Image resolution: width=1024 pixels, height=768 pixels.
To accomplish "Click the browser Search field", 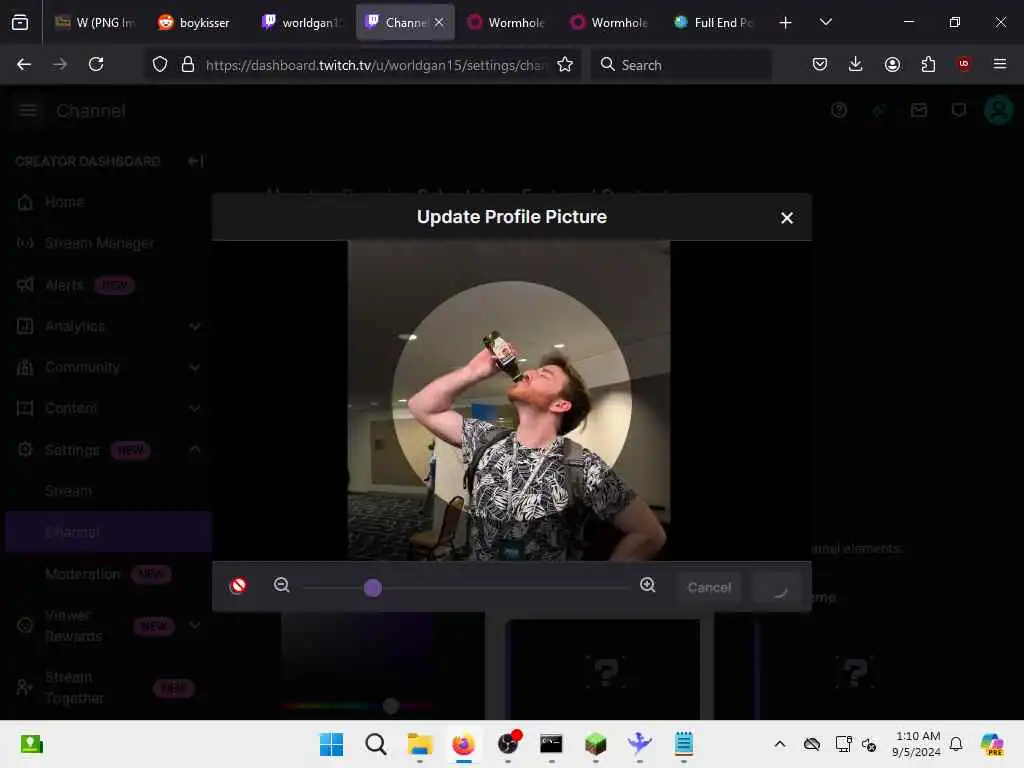I will pyautogui.click(x=681, y=65).
